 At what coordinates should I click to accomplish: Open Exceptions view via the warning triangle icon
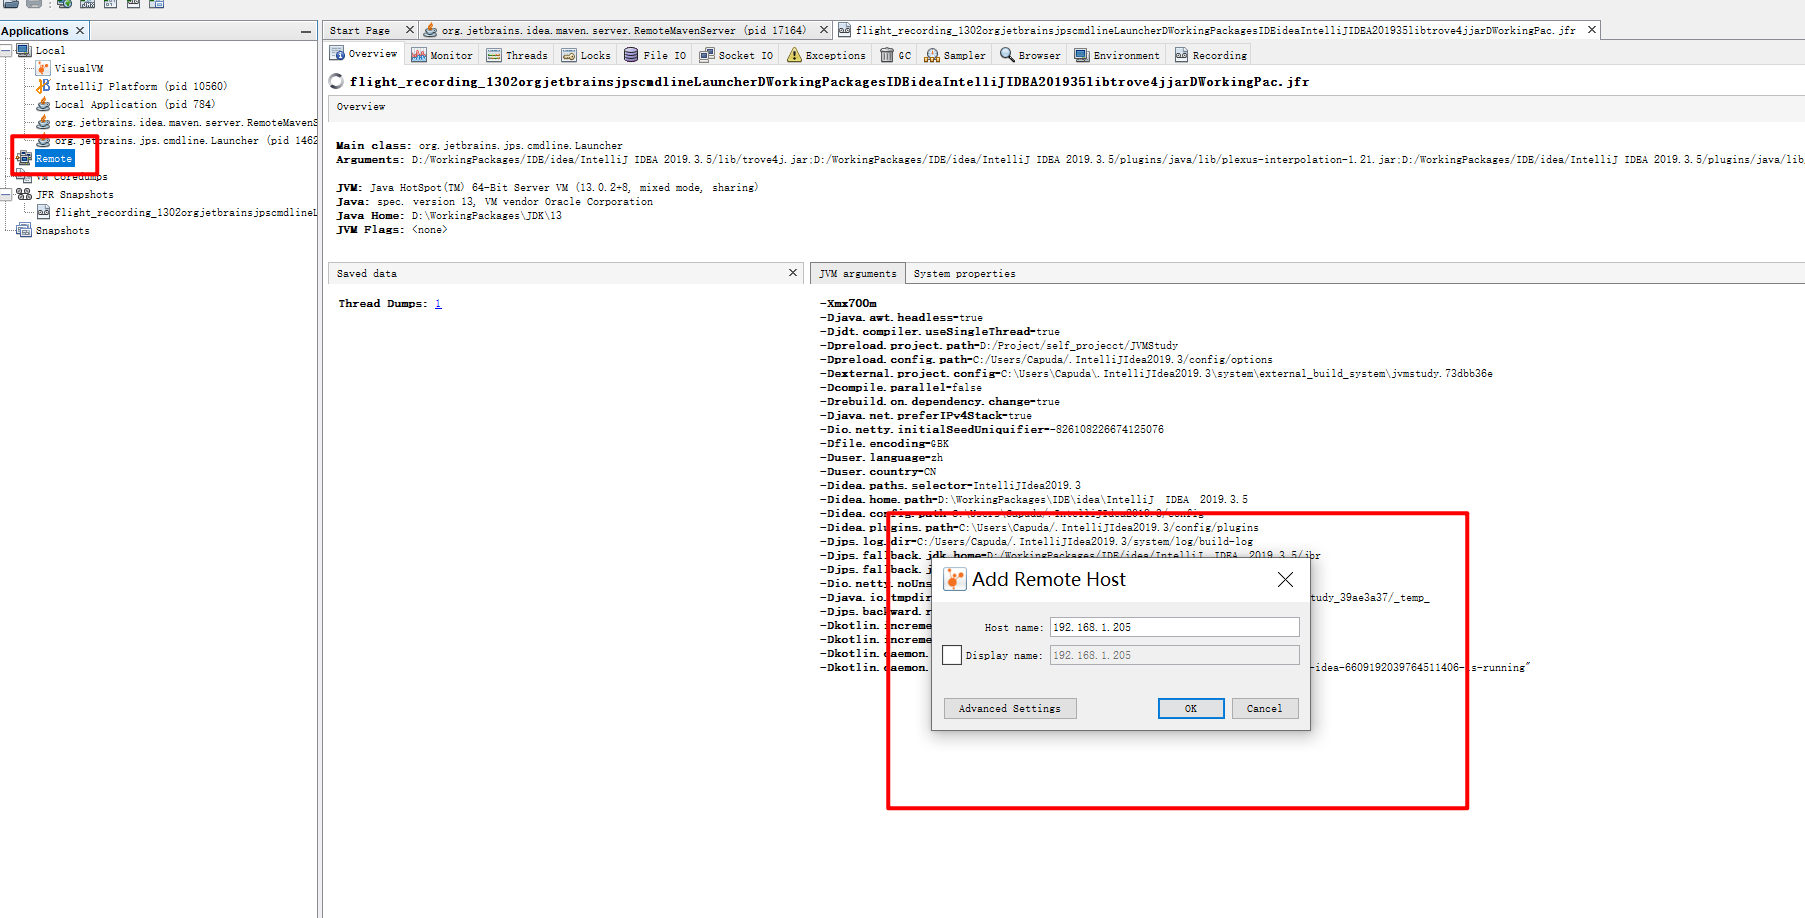click(794, 55)
